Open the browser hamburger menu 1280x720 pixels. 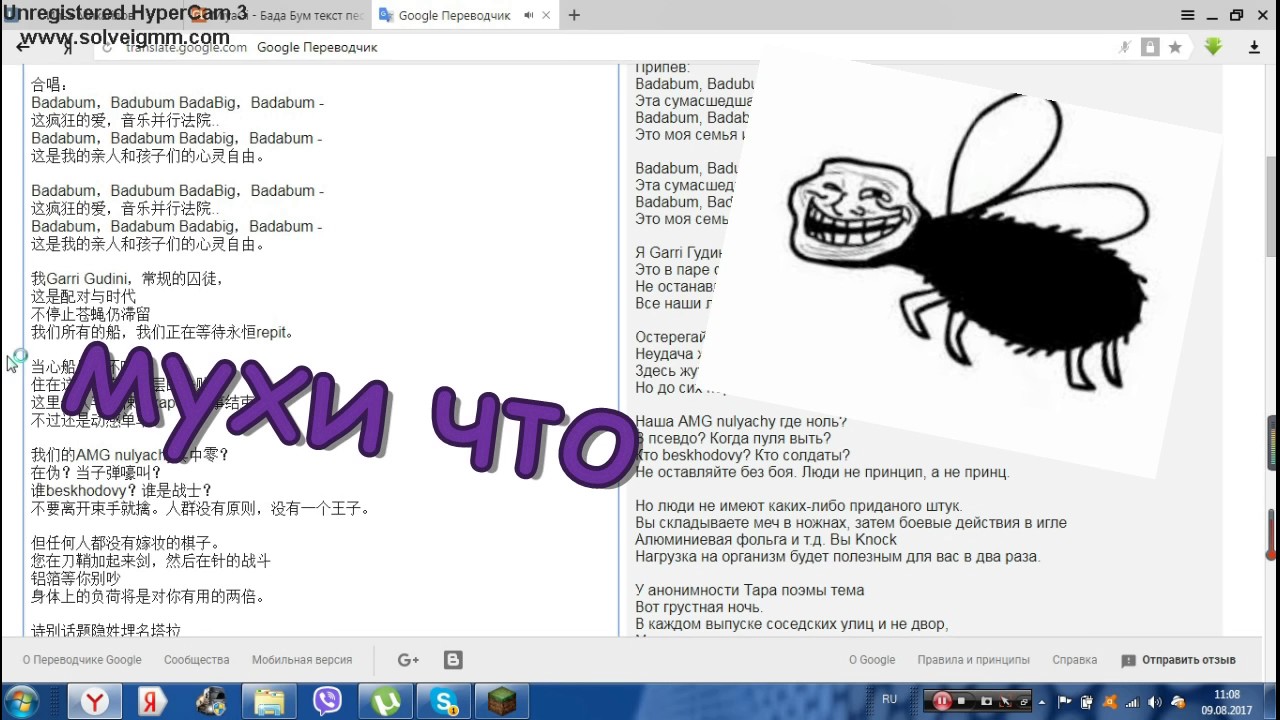[x=1187, y=15]
